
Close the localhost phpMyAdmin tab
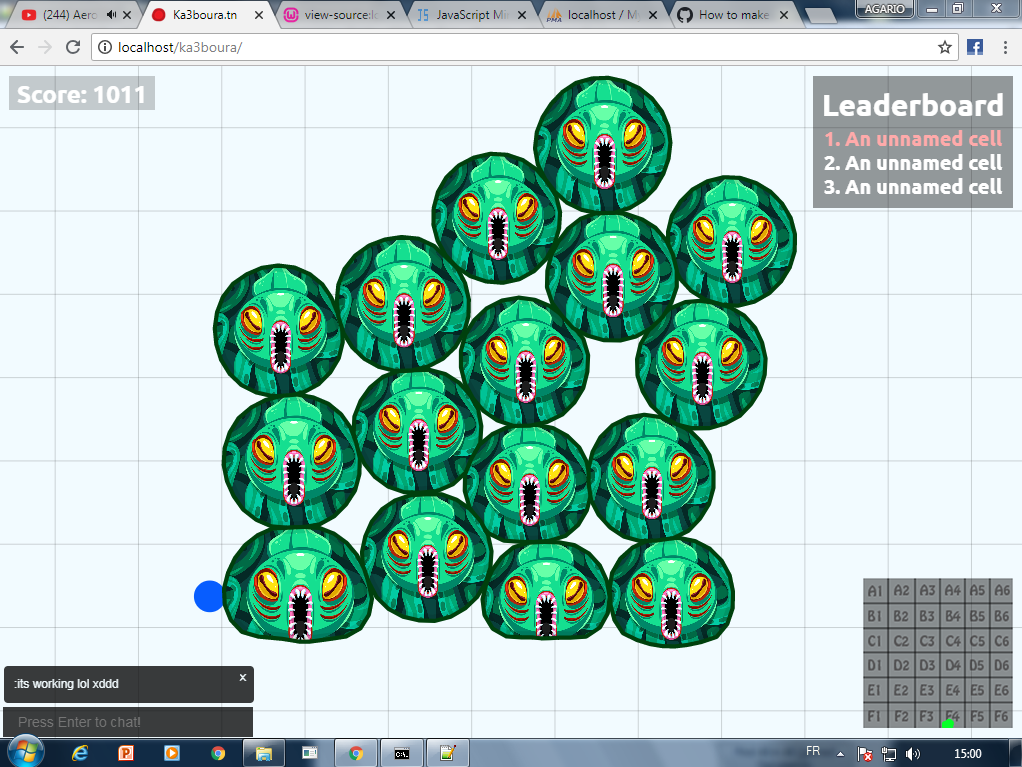click(652, 15)
